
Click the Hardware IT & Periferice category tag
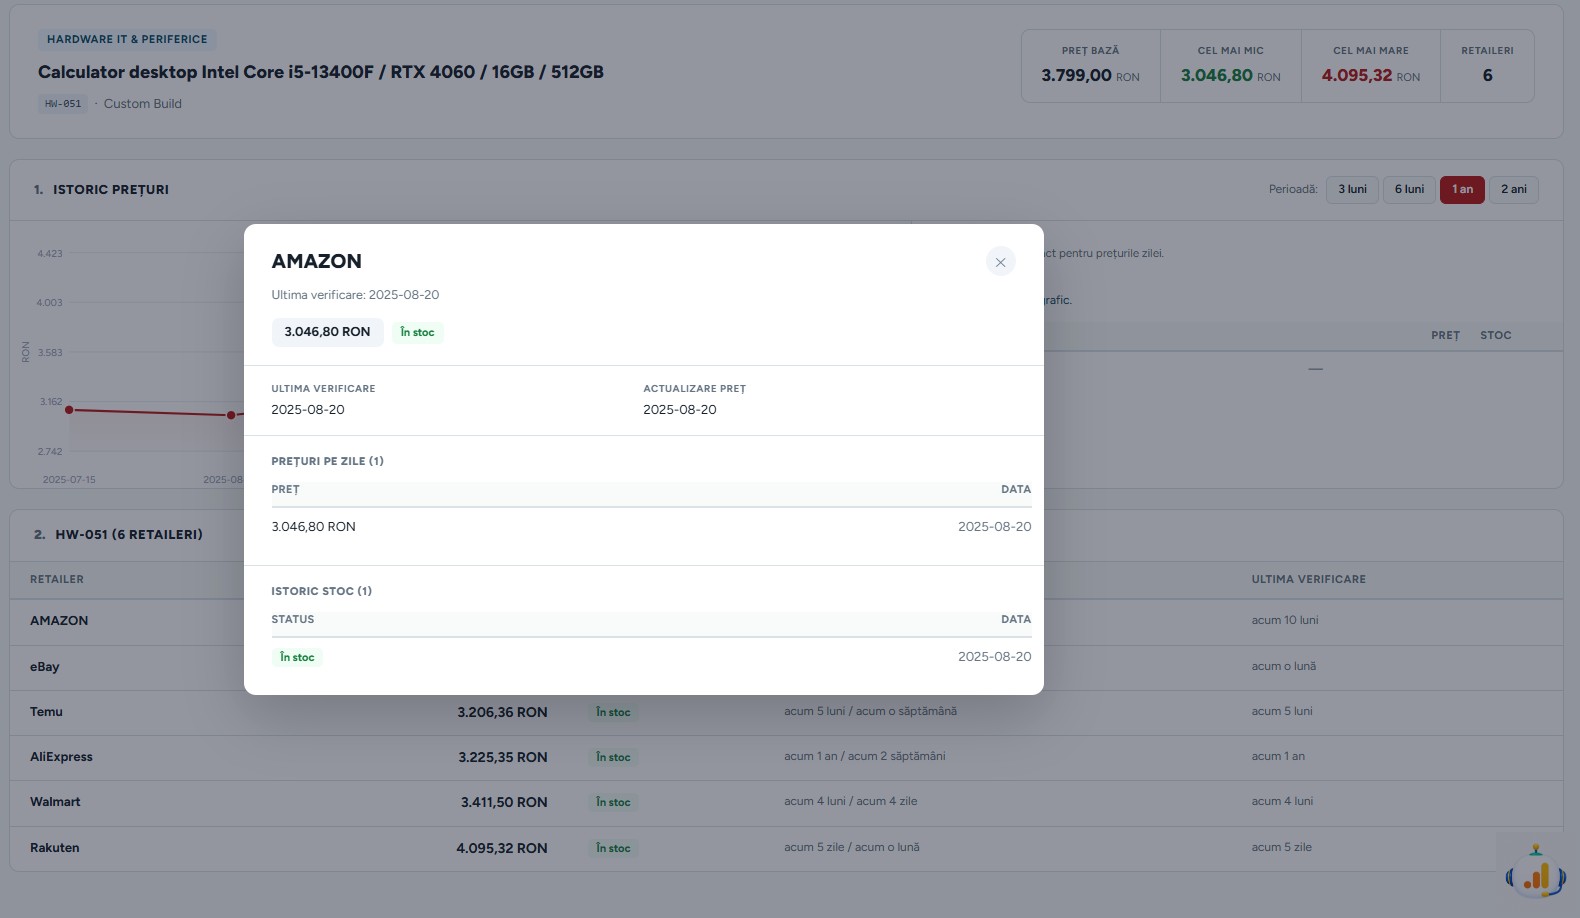[127, 40]
